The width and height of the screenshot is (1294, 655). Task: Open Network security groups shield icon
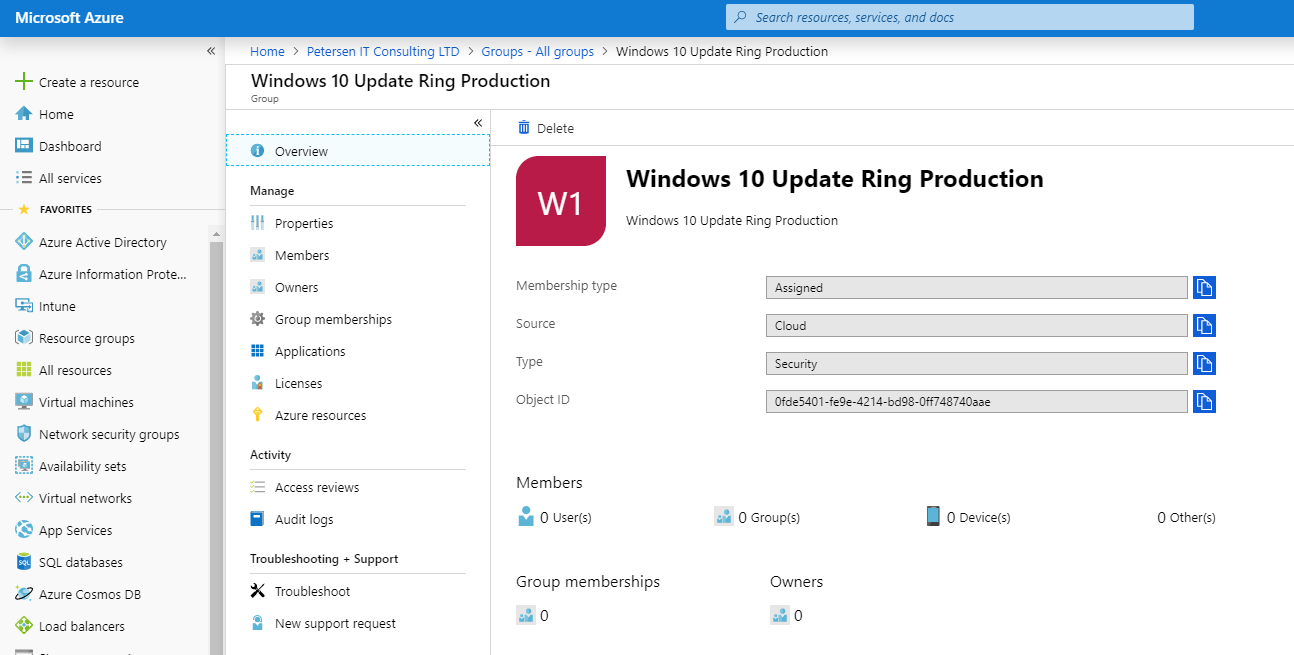[24, 434]
